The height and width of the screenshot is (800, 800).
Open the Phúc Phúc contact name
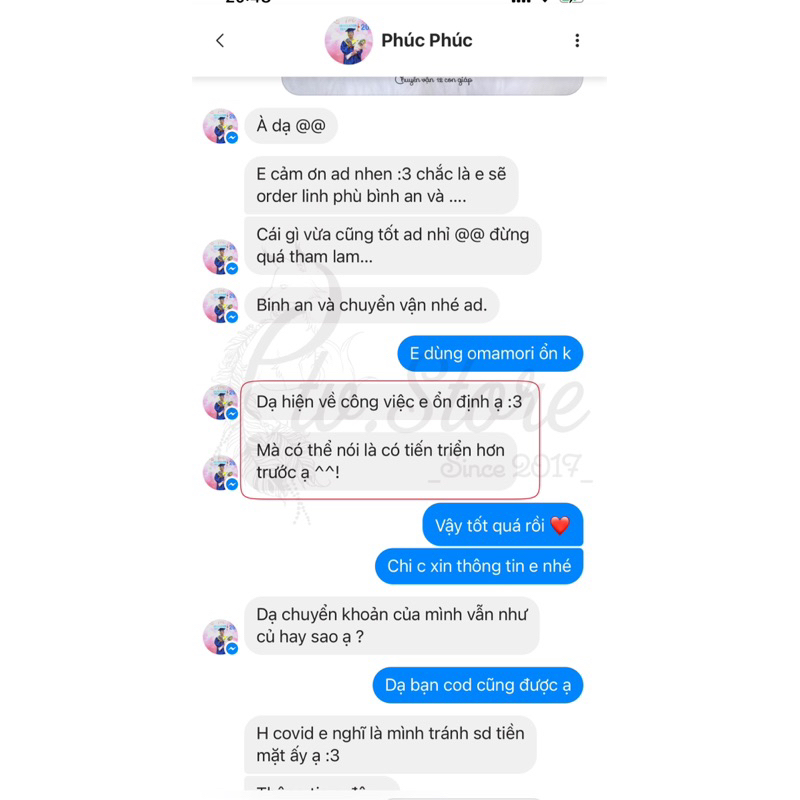pos(427,40)
